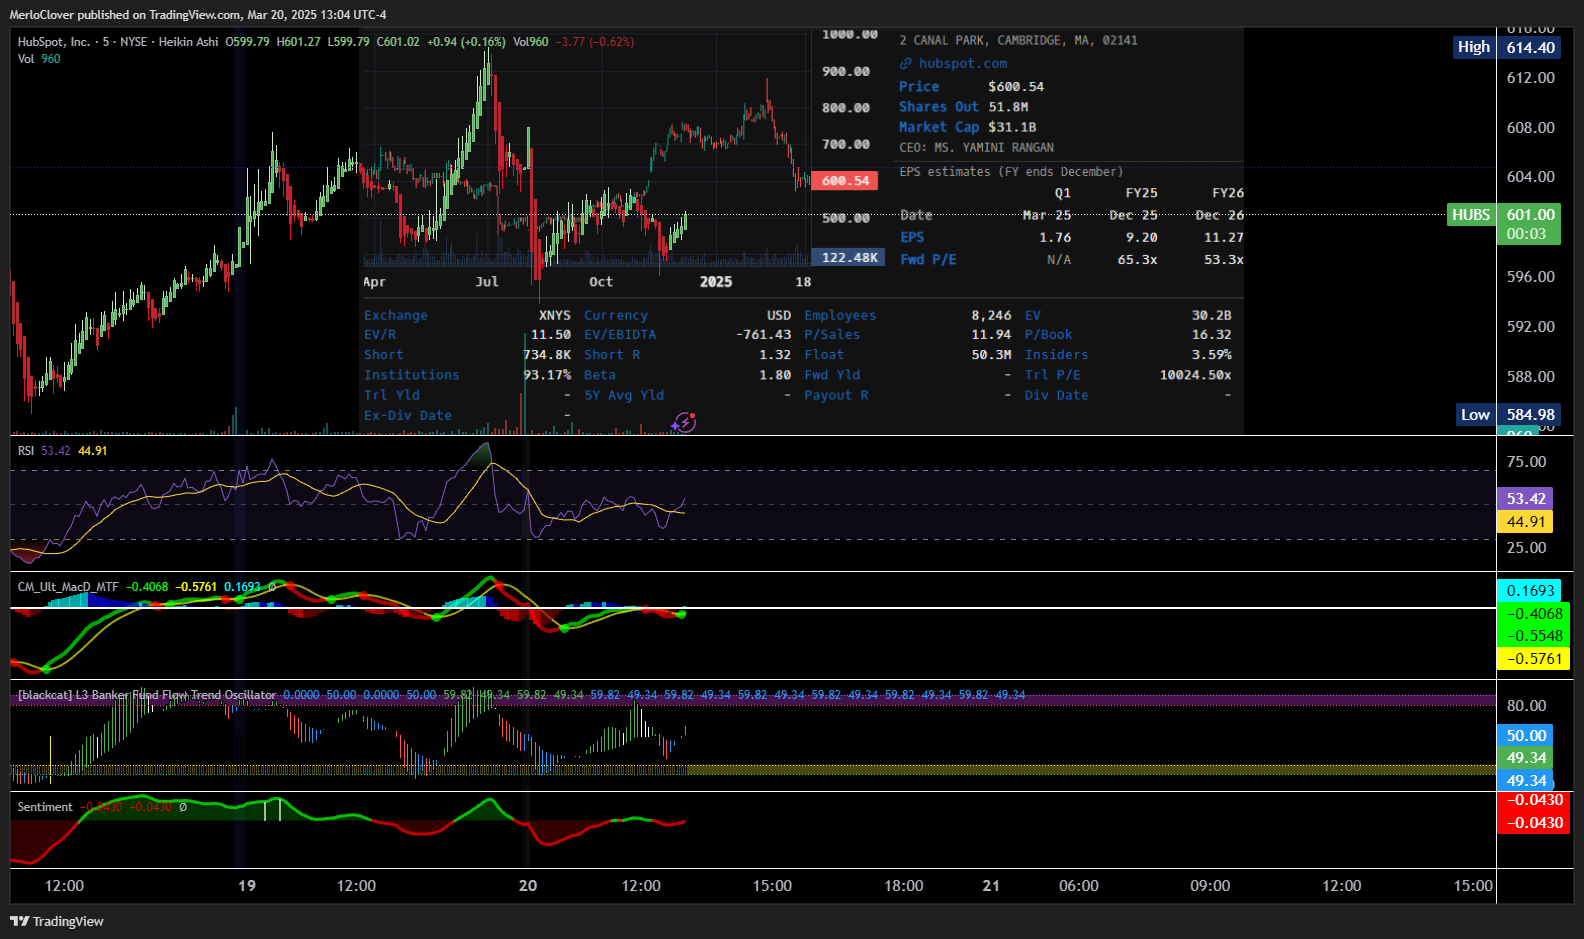Click the Fwd P/E value 53.3x
Image resolution: width=1584 pixels, height=939 pixels.
(1224, 260)
